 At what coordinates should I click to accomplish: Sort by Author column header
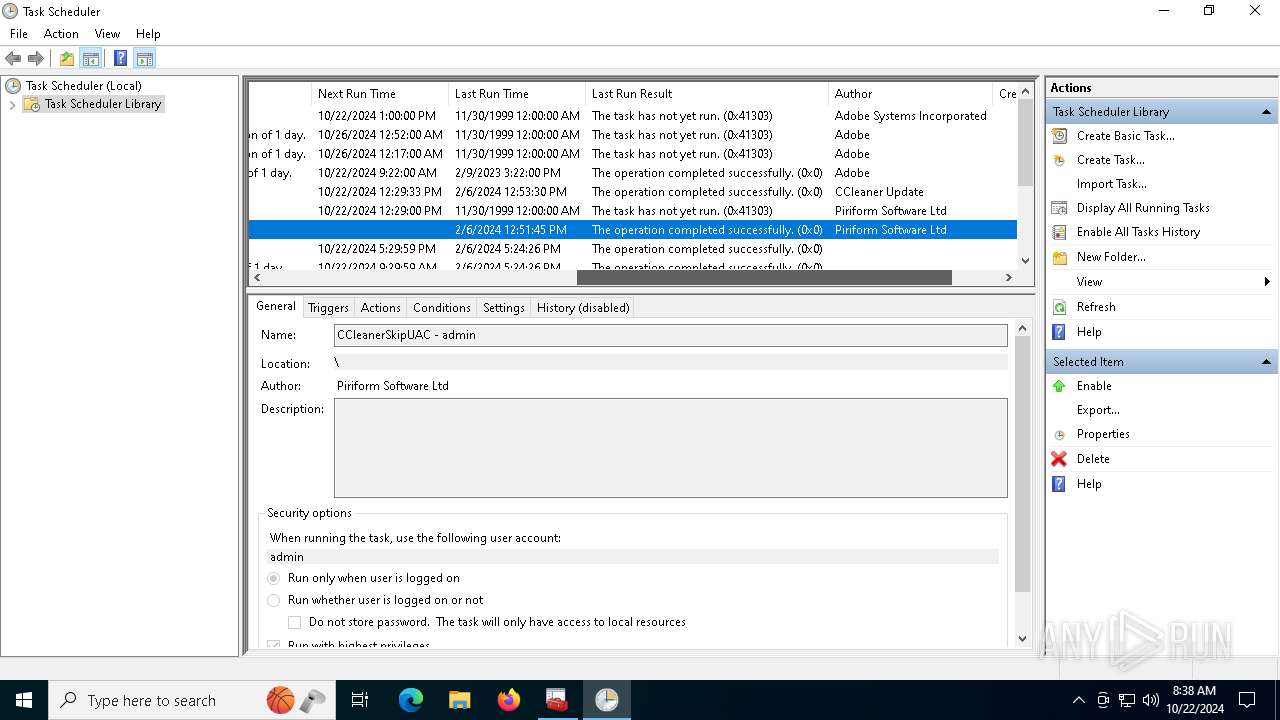tap(911, 94)
